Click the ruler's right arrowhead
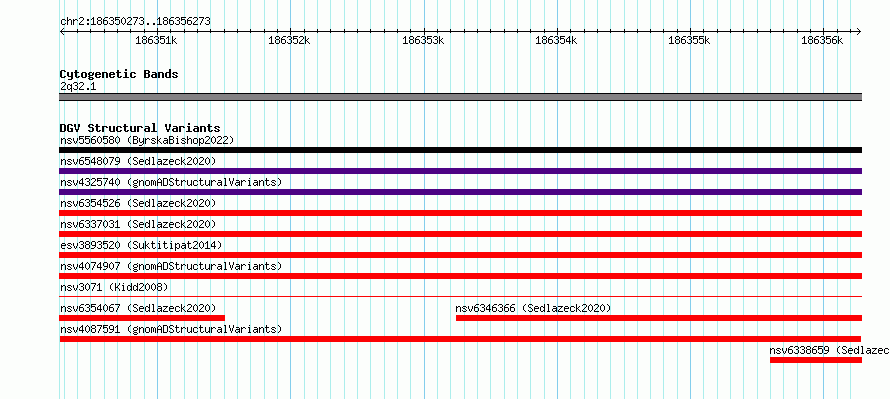The height and width of the screenshot is (399, 890). [859, 31]
